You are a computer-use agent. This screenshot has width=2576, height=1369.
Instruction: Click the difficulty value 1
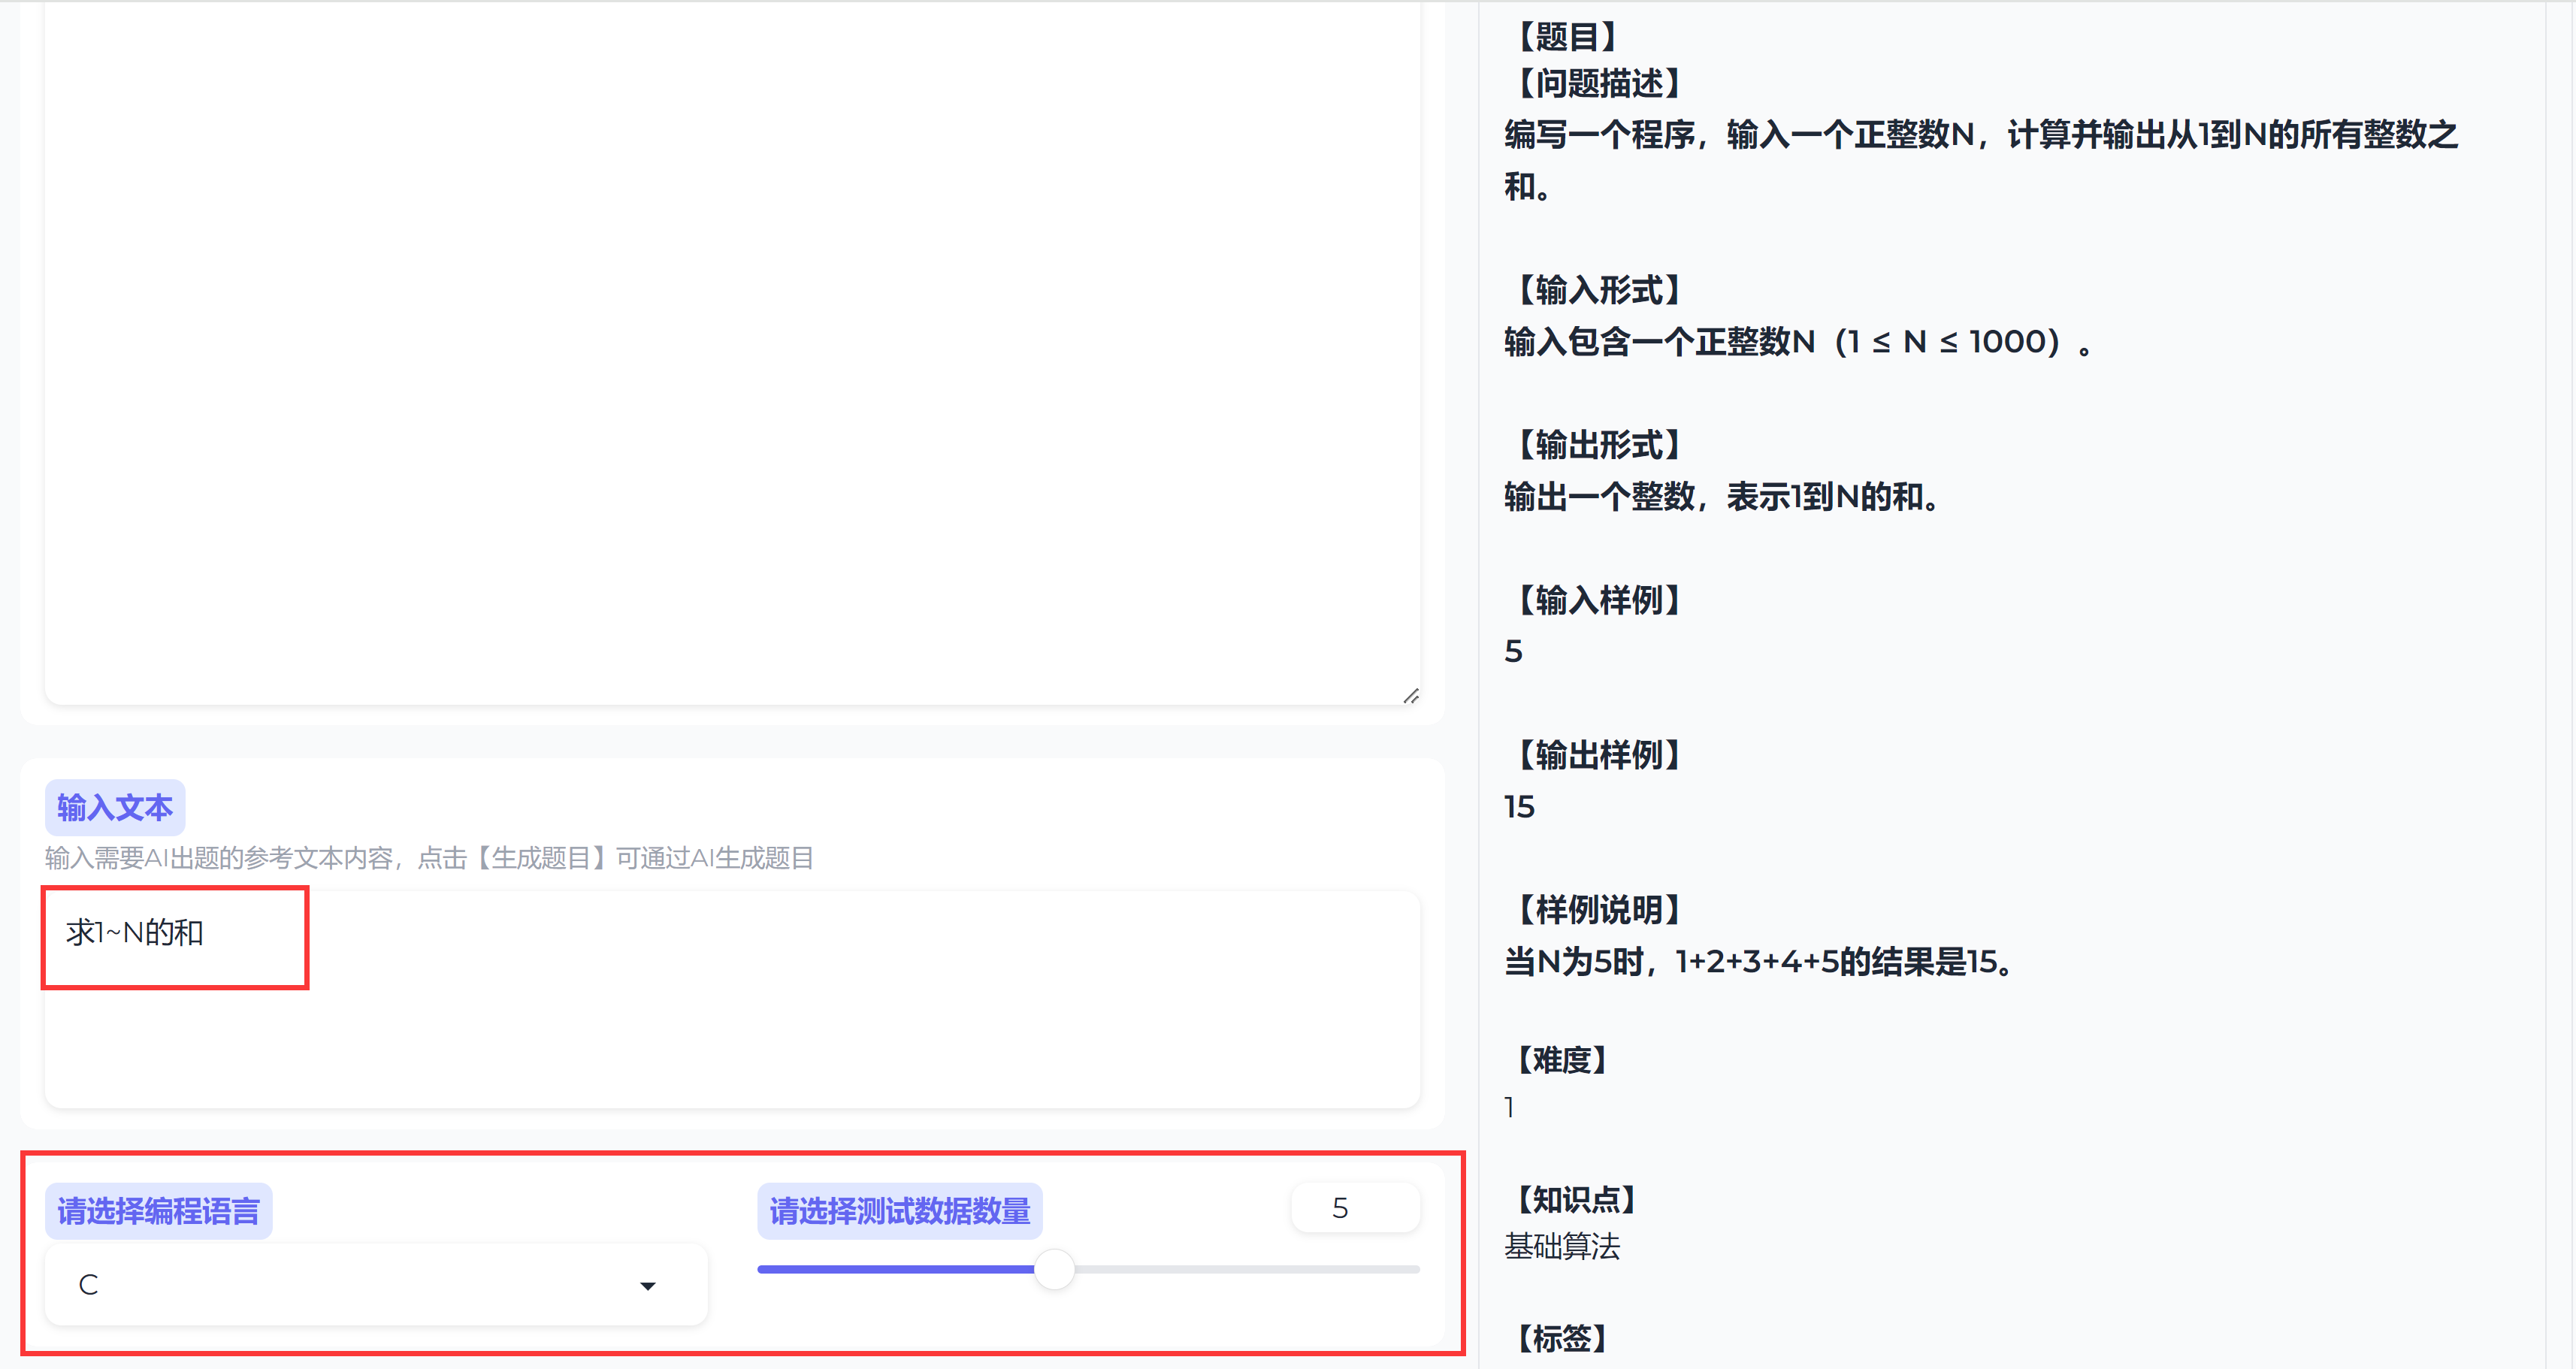[x=1510, y=1107]
